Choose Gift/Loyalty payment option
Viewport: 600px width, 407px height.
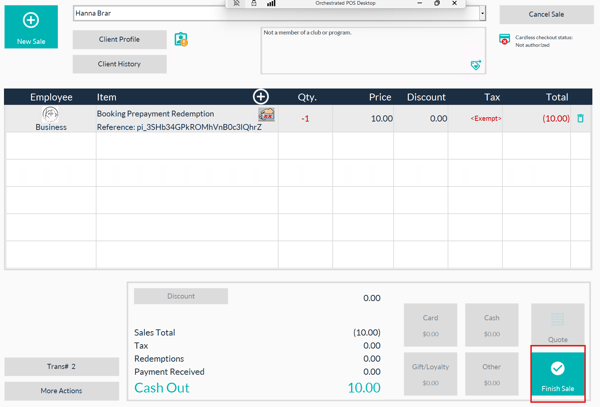[430, 374]
